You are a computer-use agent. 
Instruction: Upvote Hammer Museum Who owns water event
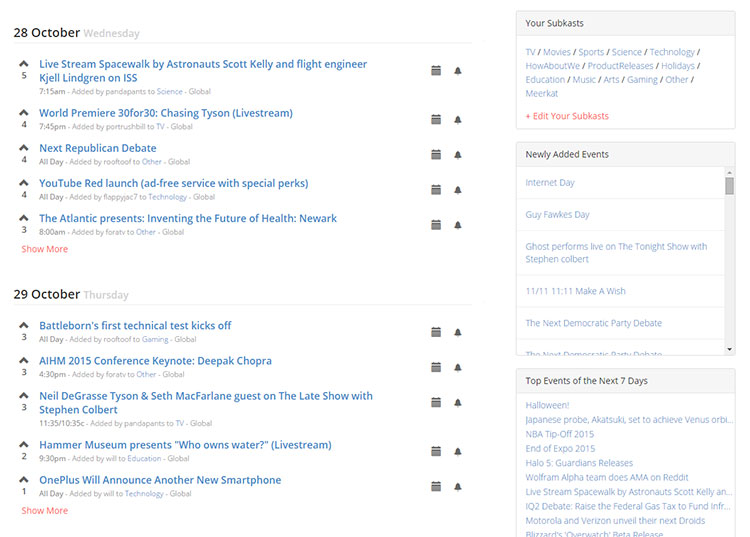23,444
